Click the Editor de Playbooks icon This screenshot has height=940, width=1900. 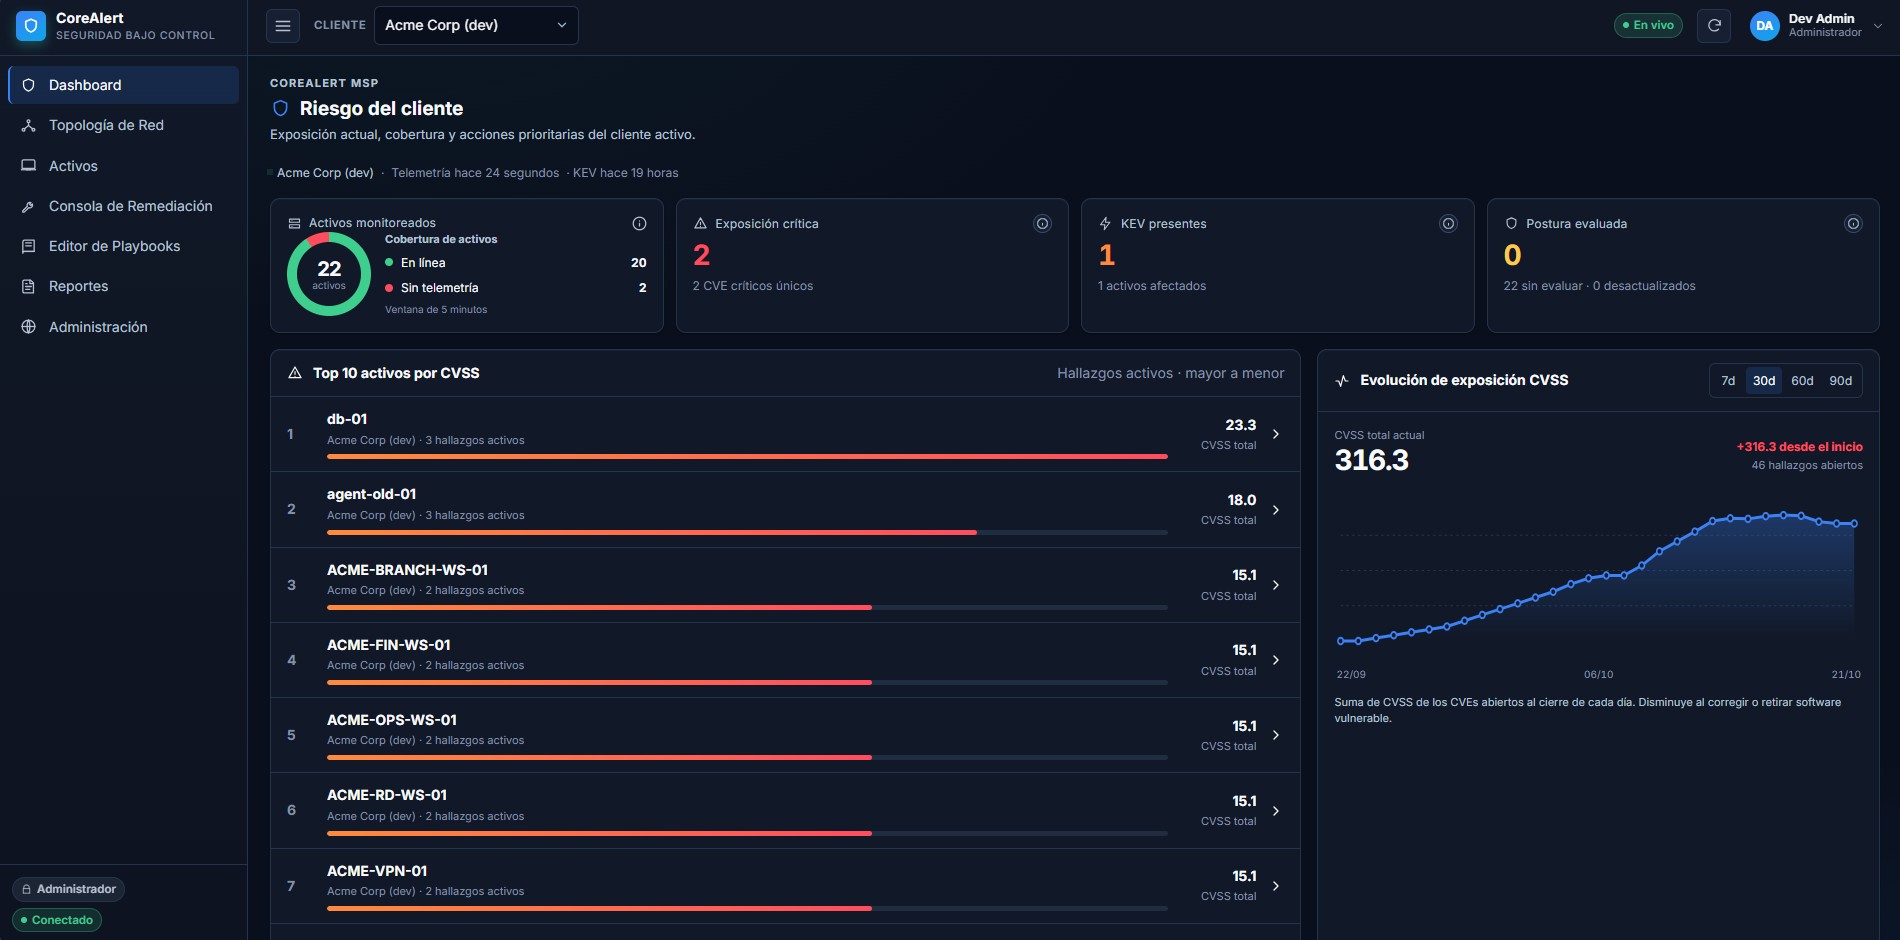[x=29, y=246]
